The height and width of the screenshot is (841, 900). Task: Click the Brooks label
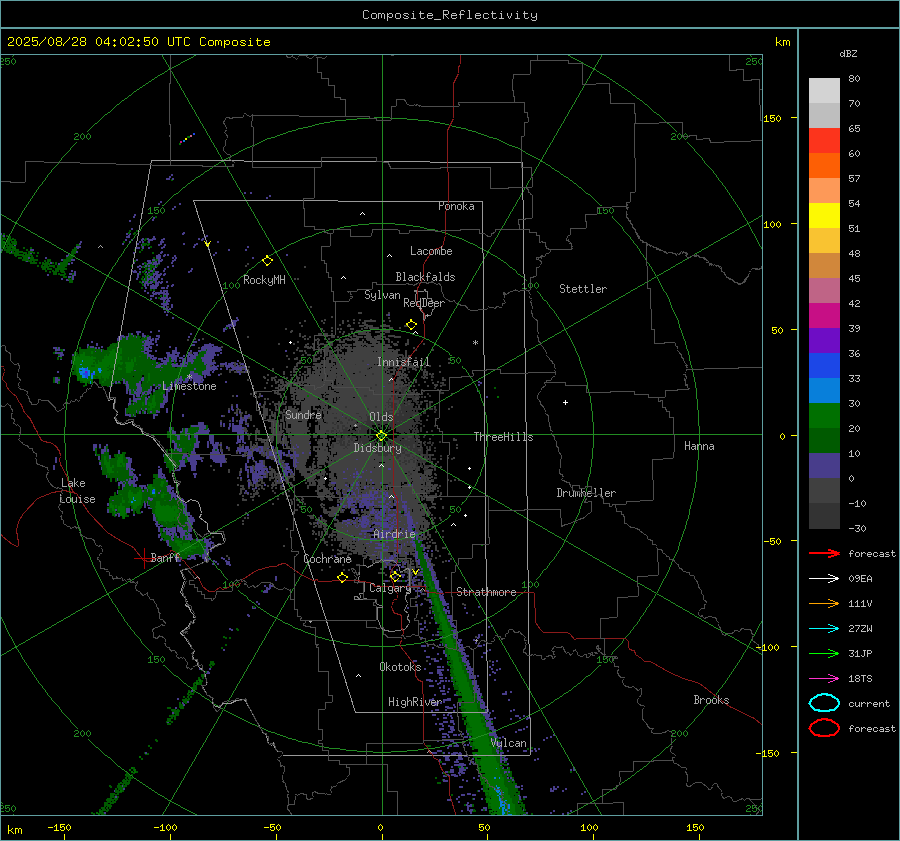click(x=711, y=700)
